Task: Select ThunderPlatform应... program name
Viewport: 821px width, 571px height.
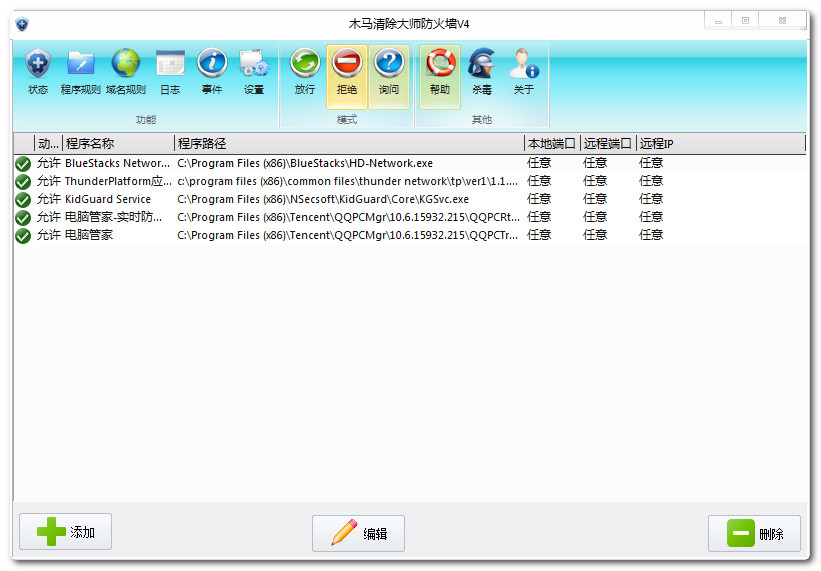Action: 118,181
